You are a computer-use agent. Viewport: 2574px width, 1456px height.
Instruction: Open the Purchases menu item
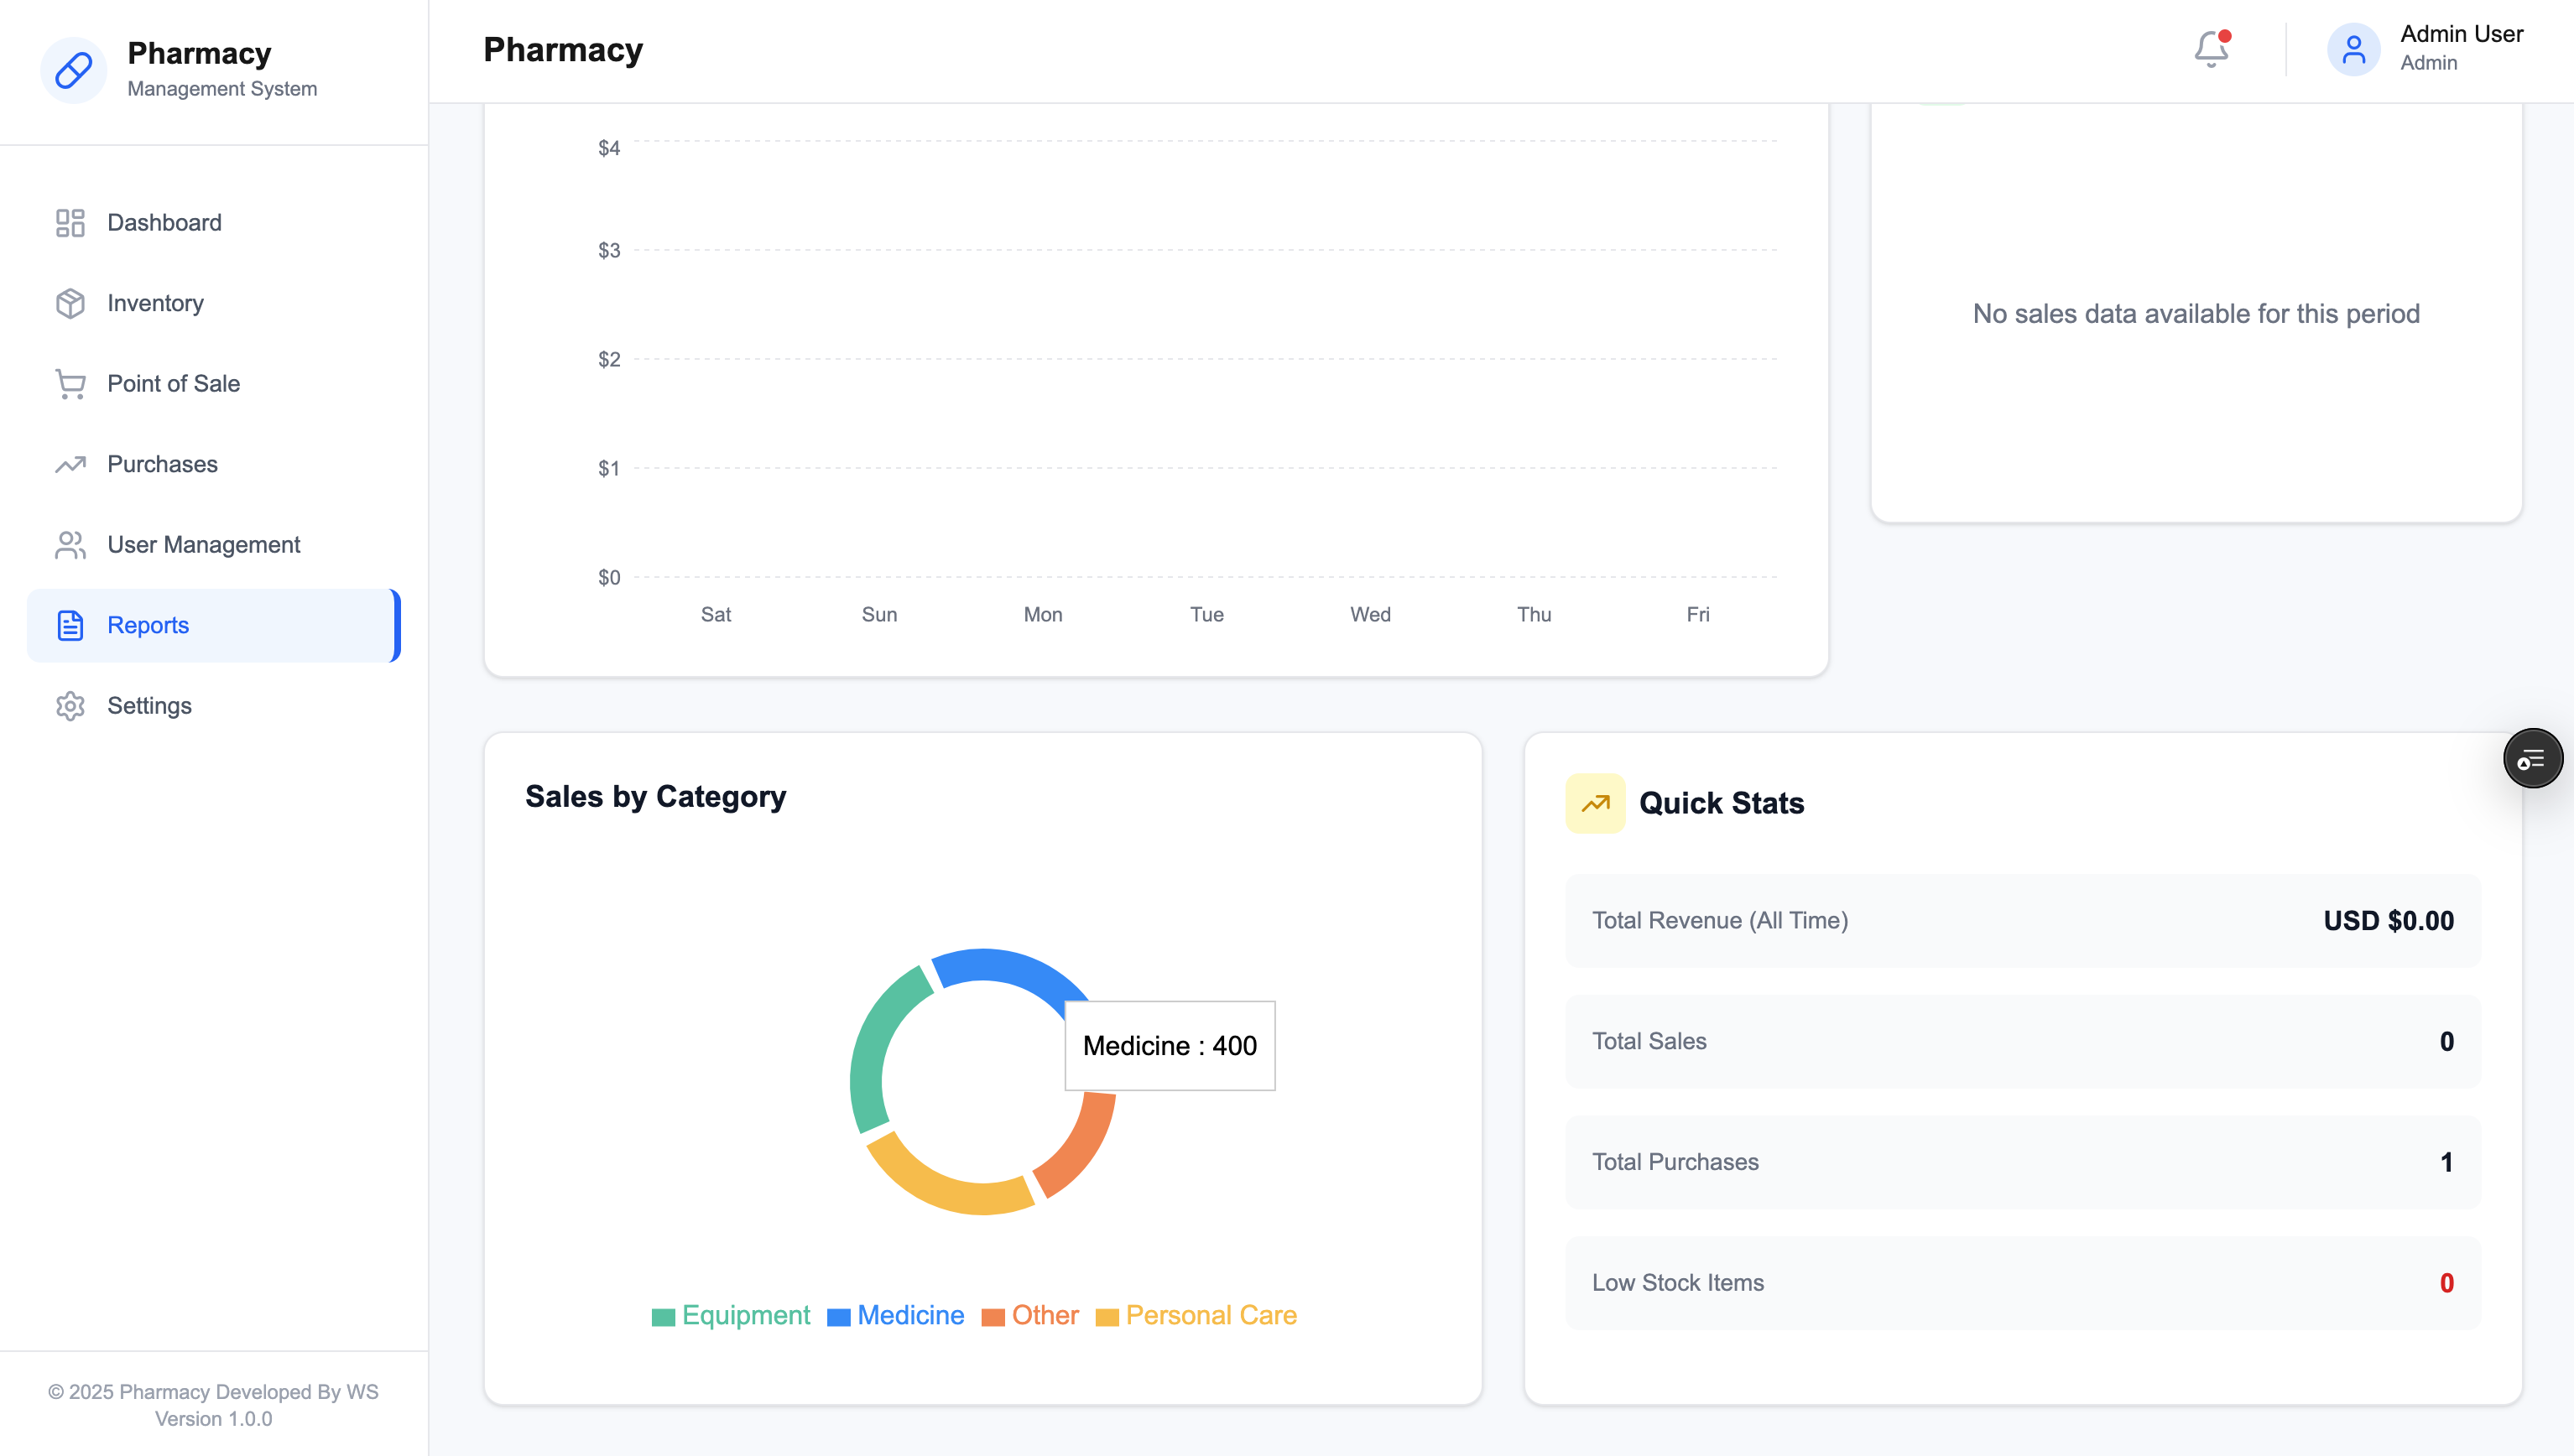(x=162, y=464)
